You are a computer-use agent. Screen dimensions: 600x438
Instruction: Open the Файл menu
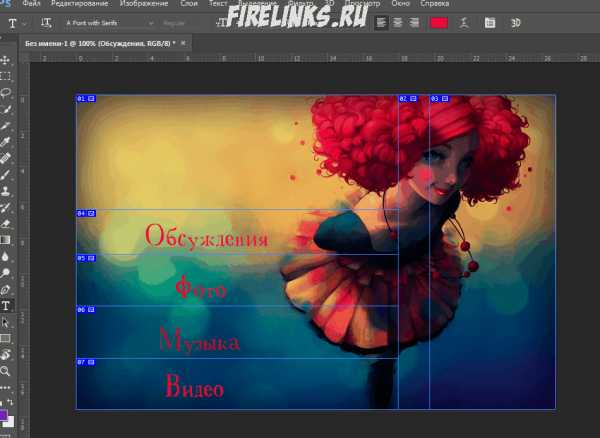tap(31, 3)
